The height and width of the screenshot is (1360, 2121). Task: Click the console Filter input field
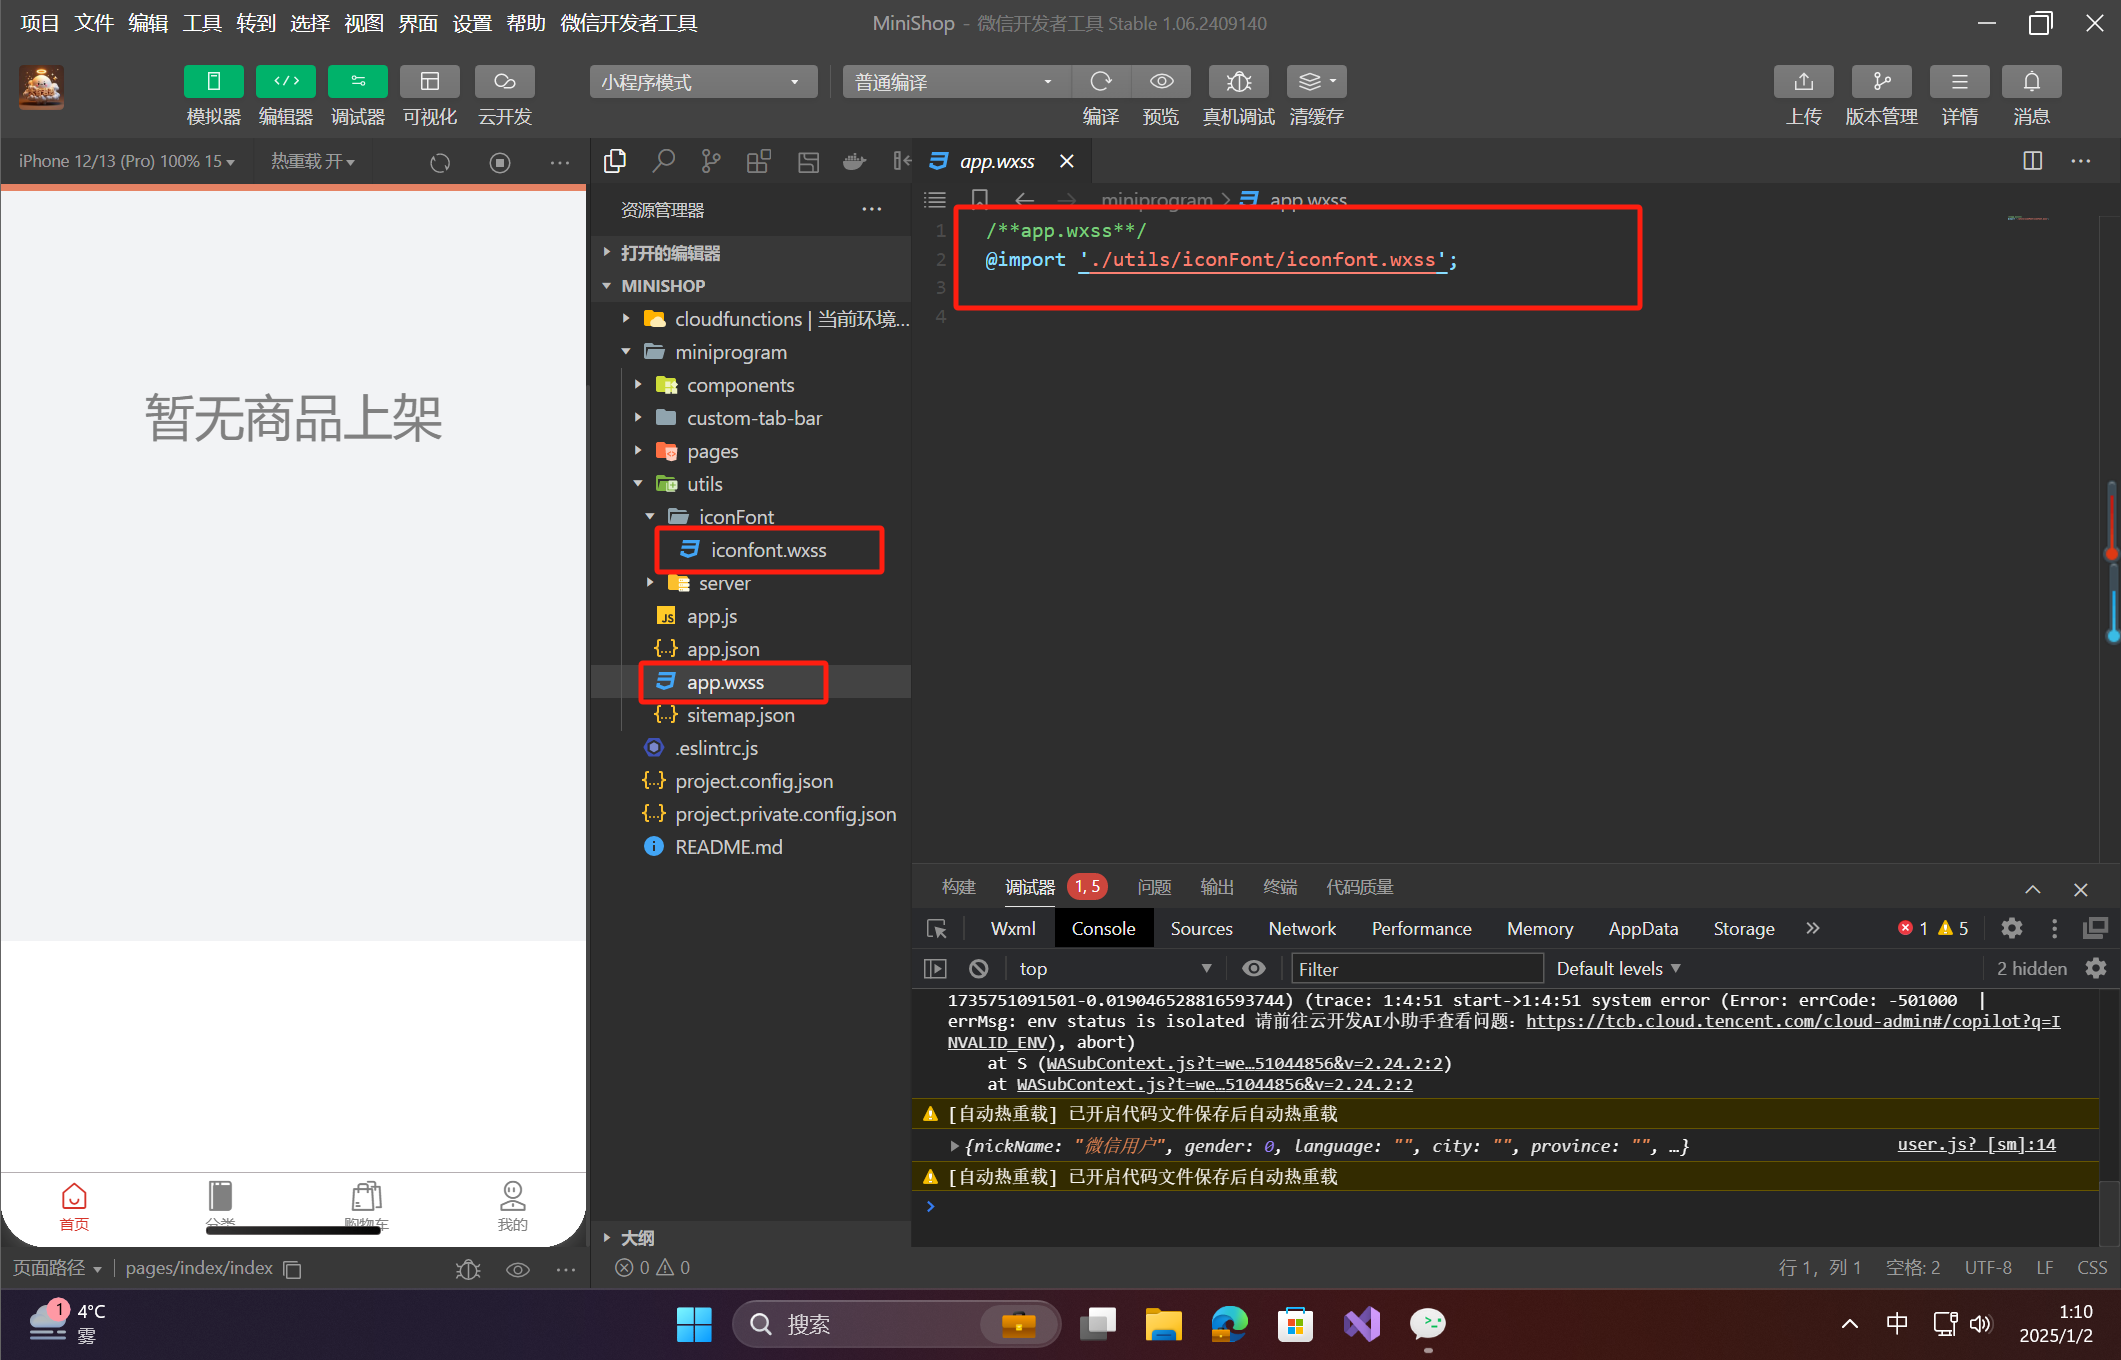point(1416,968)
